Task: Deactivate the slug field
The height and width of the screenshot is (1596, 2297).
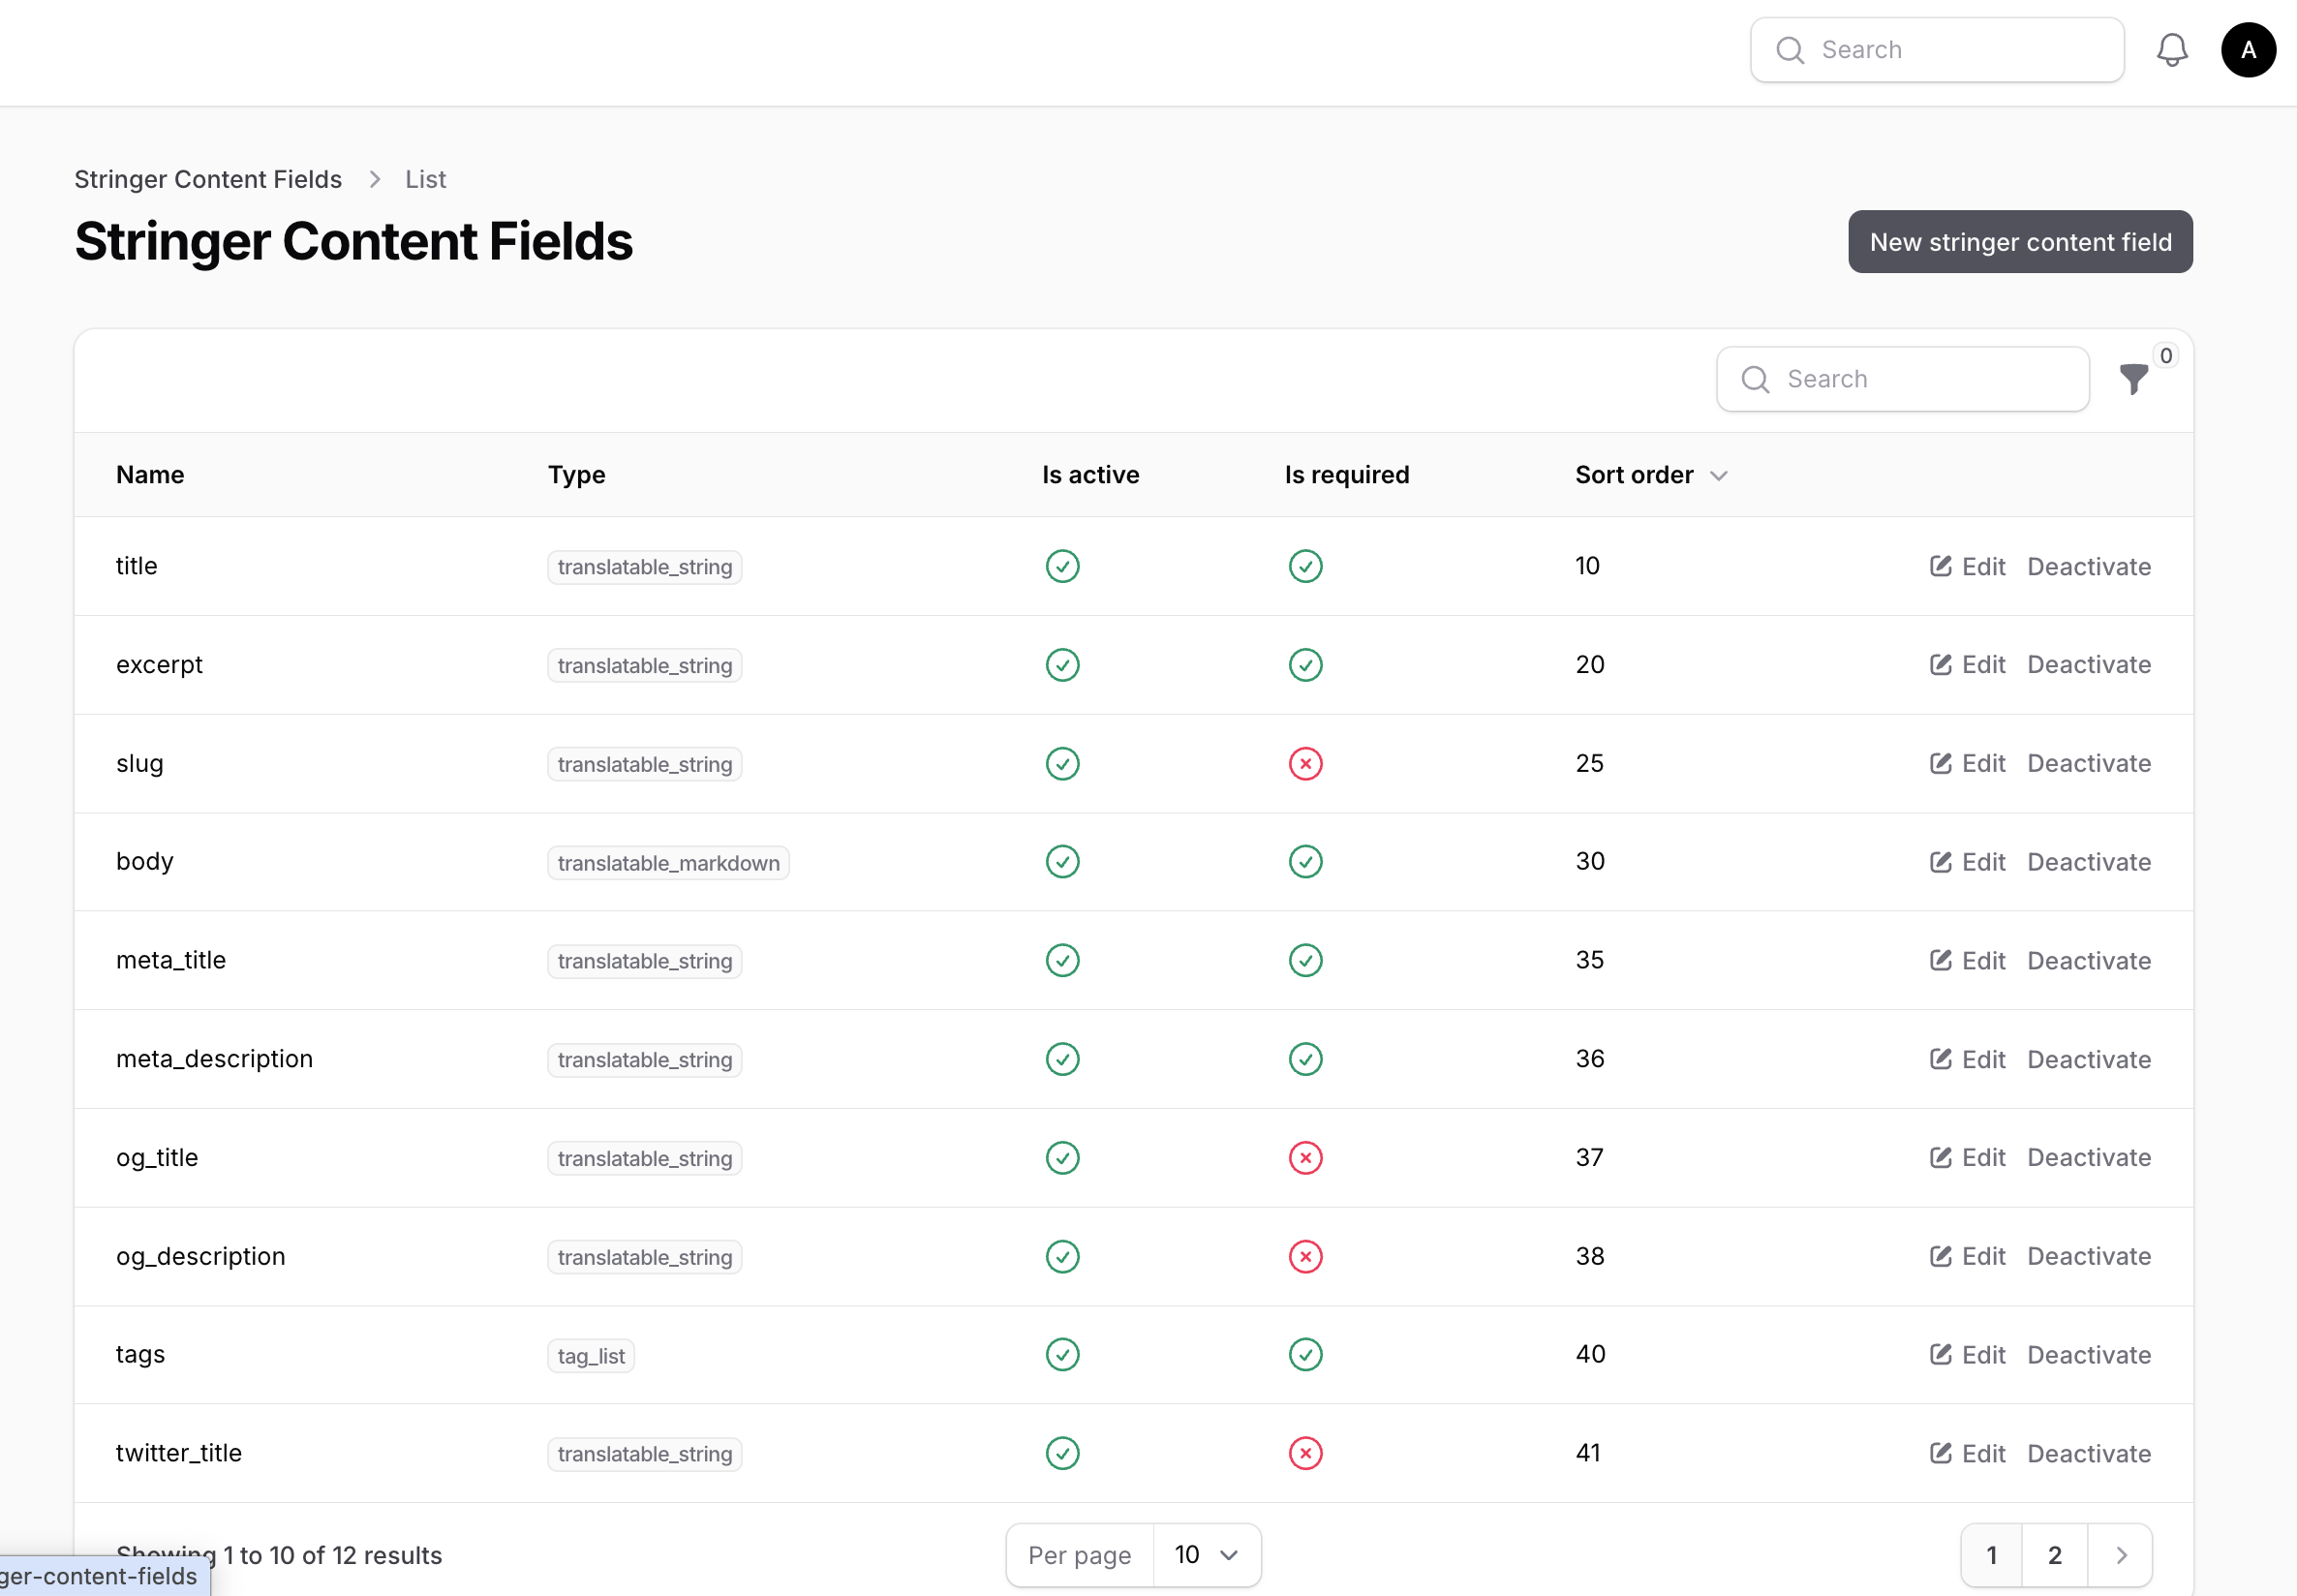Action: (2089, 764)
